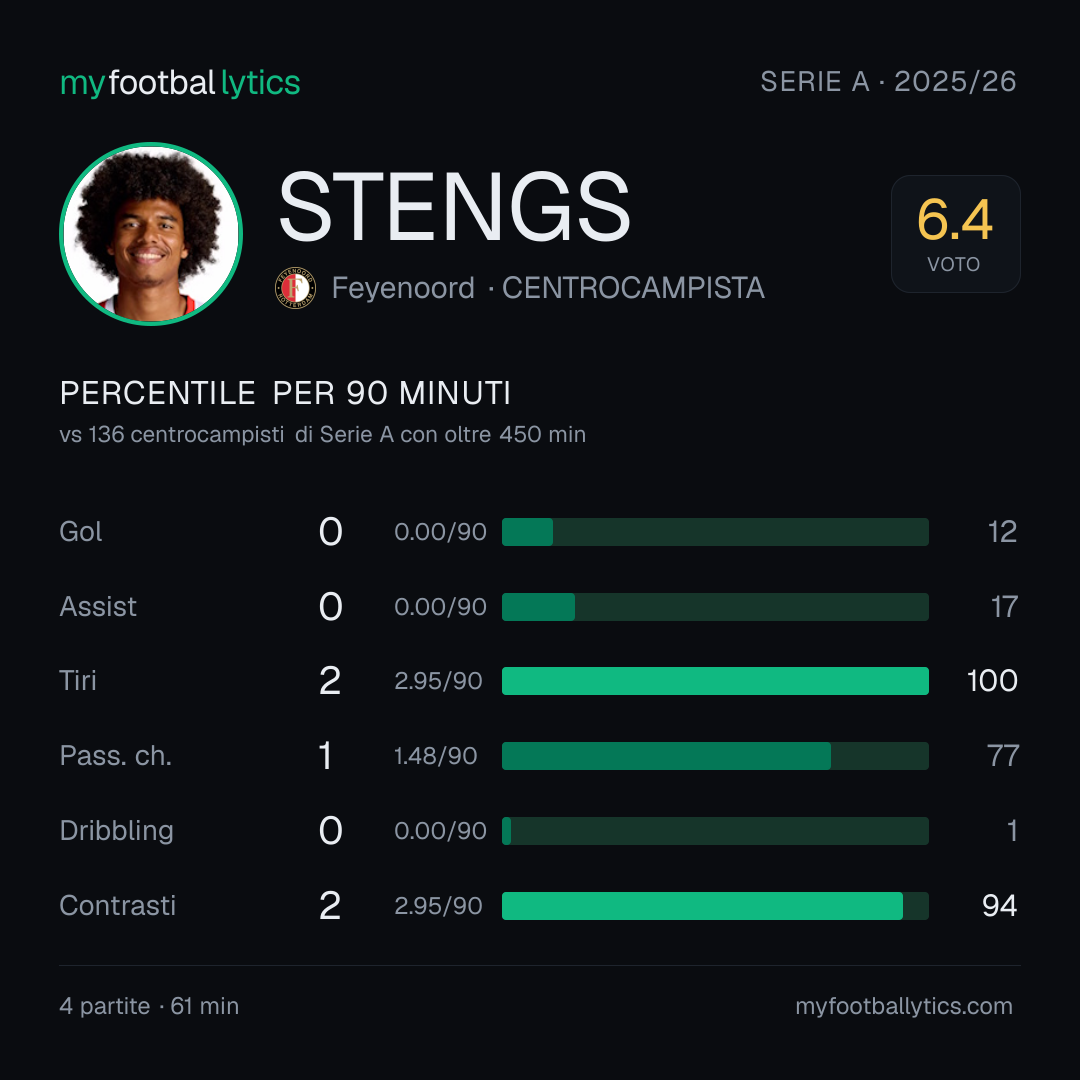Click the Feyenoord club crest icon
The width and height of the screenshot is (1080, 1080).
295,288
